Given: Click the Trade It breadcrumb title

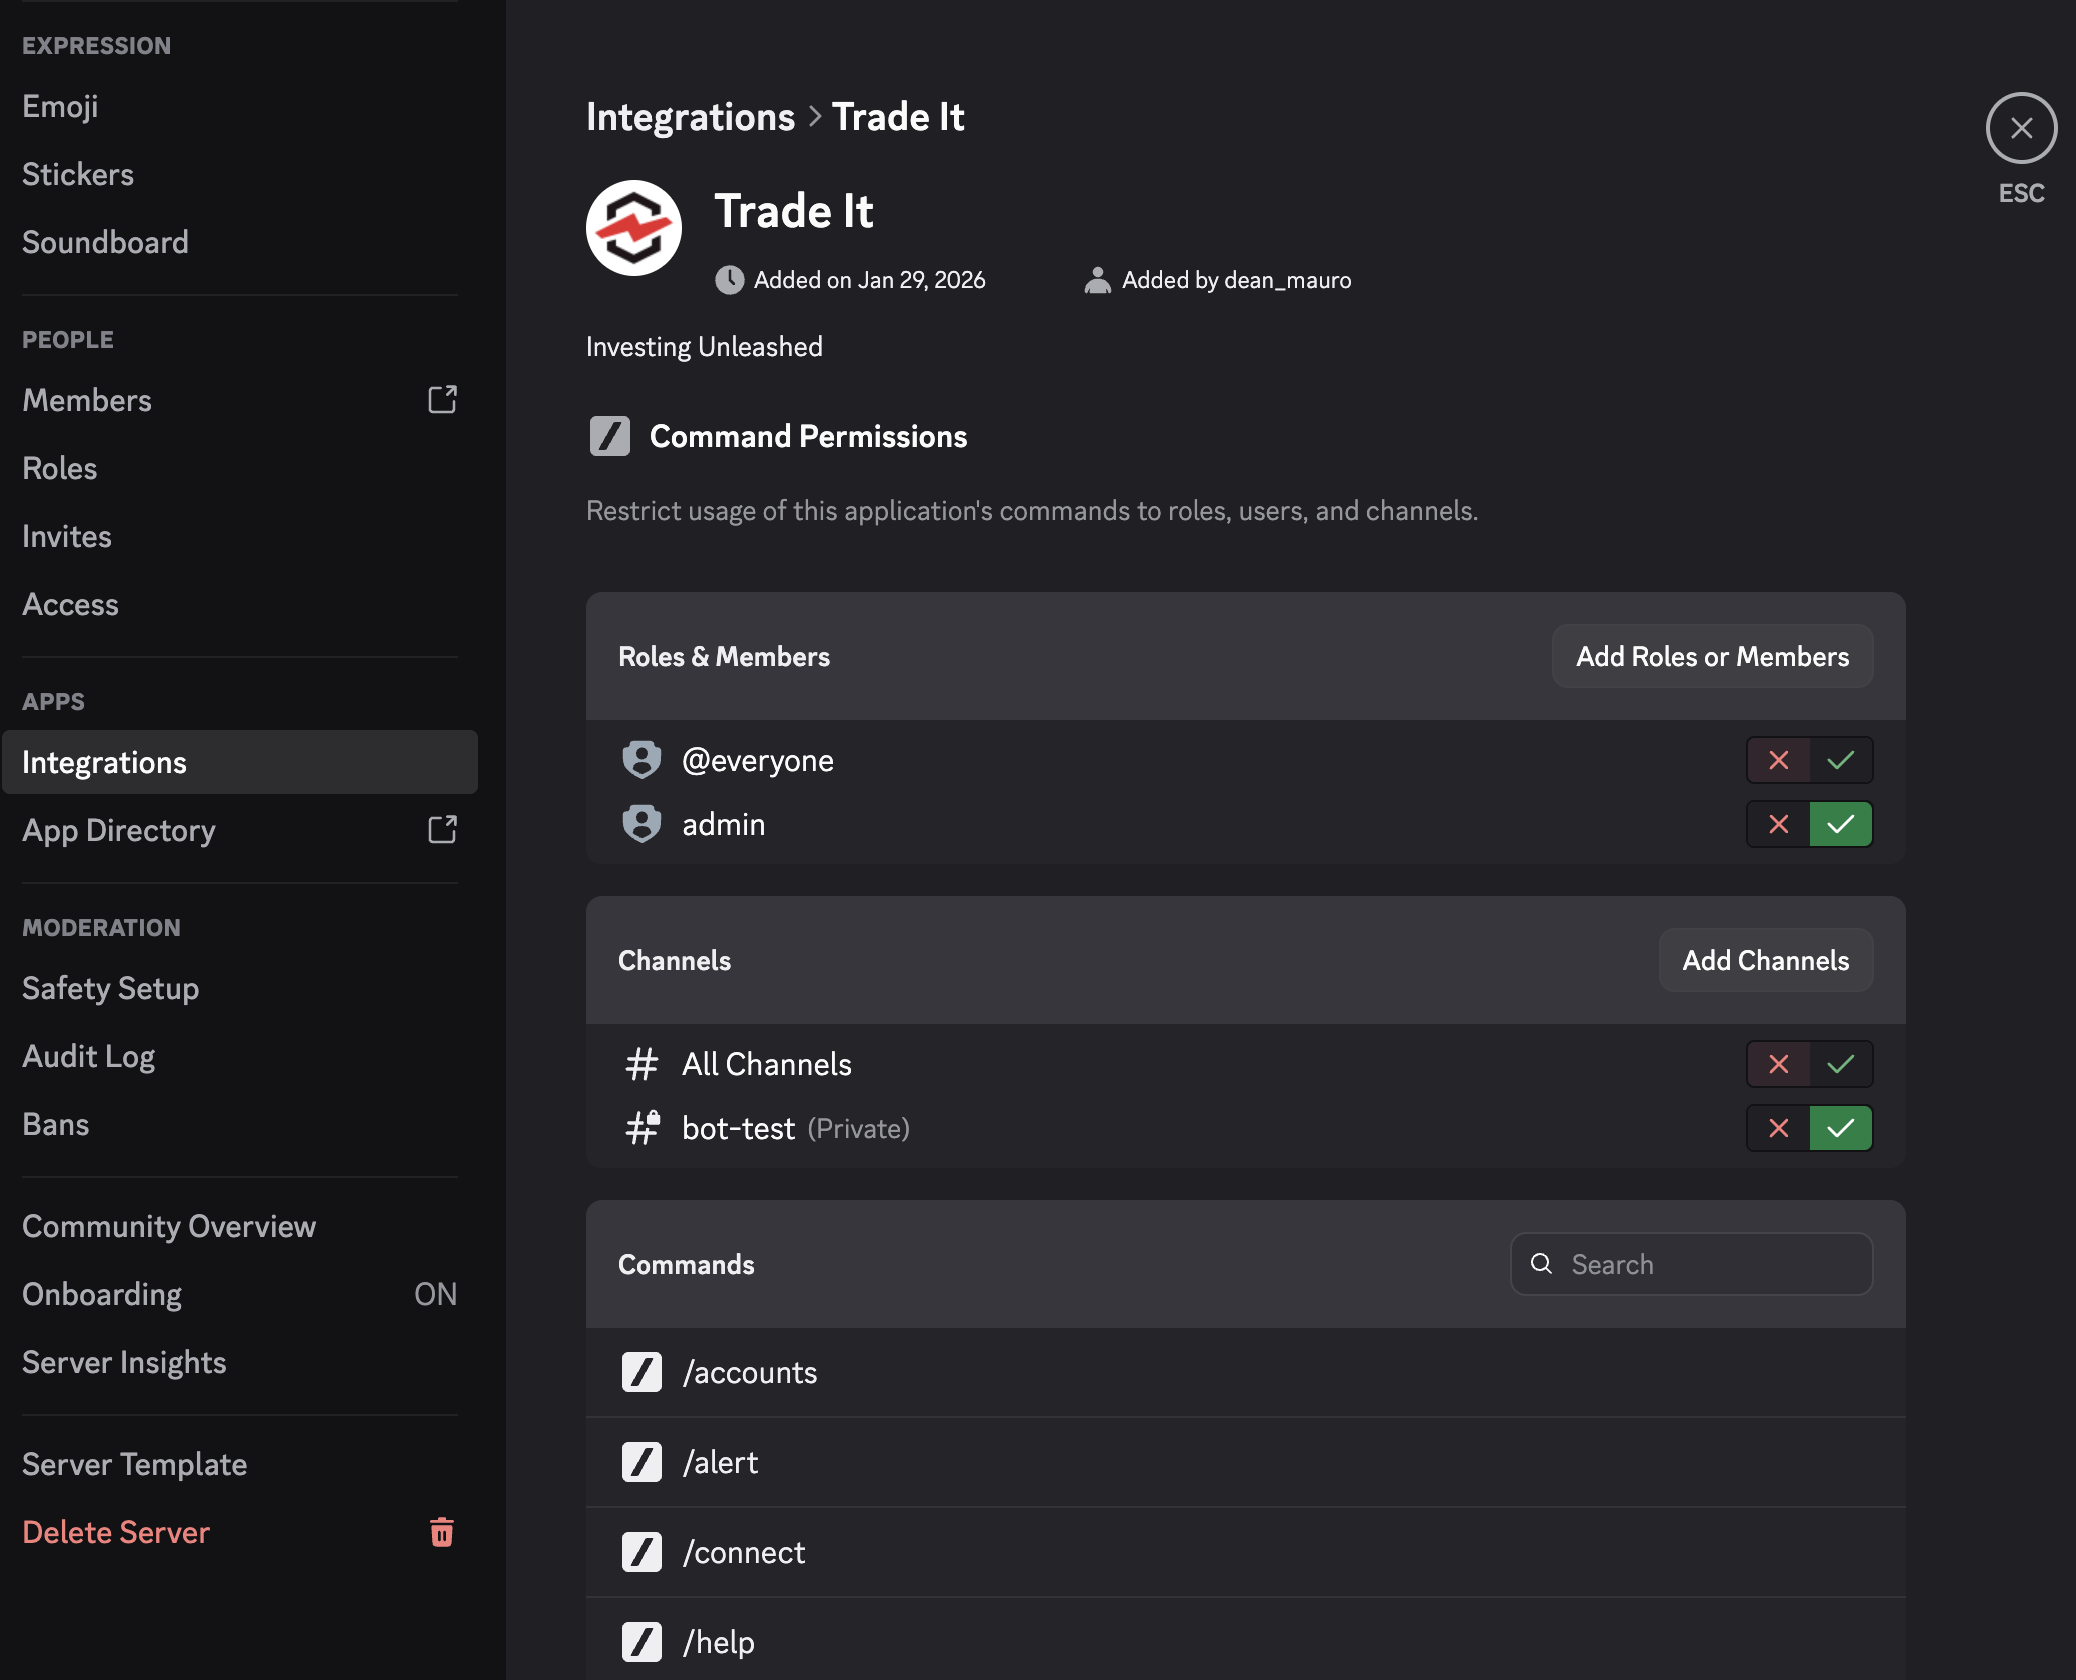Looking at the screenshot, I should click(x=898, y=117).
